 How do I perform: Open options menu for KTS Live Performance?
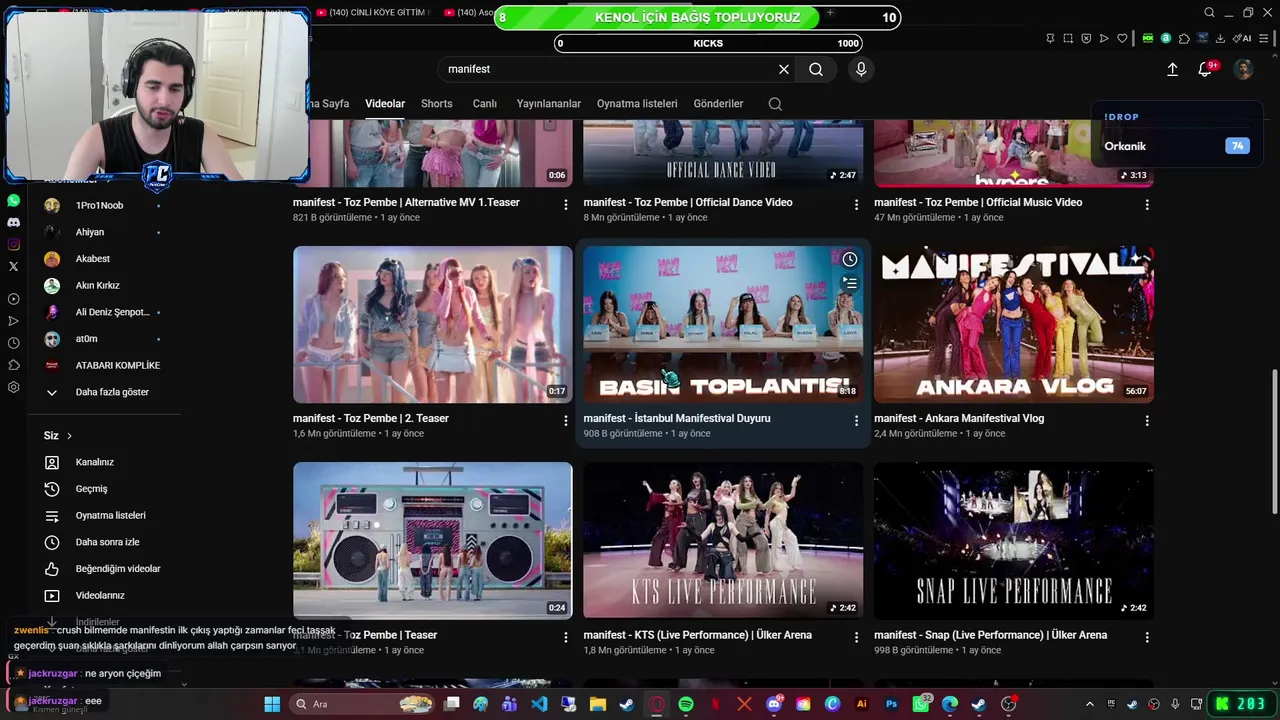click(x=856, y=637)
